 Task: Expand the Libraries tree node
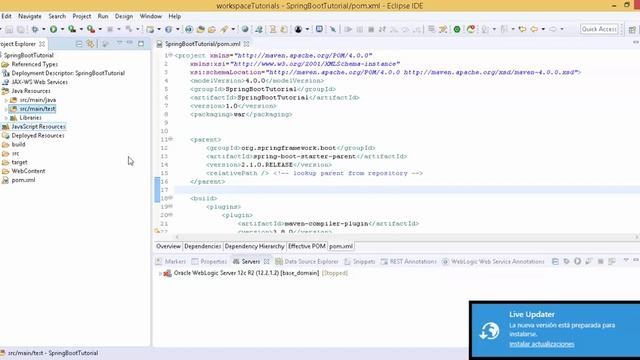[x=6, y=118]
